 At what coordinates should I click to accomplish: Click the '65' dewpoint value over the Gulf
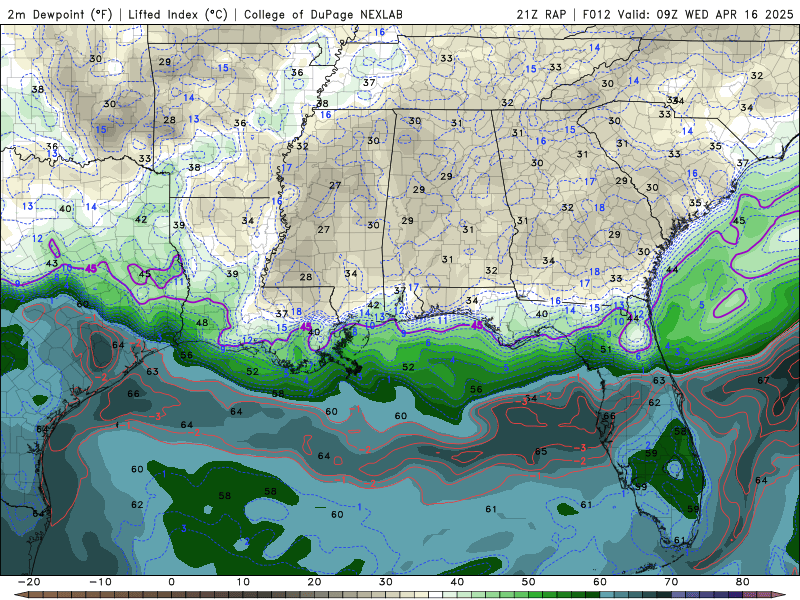click(541, 451)
